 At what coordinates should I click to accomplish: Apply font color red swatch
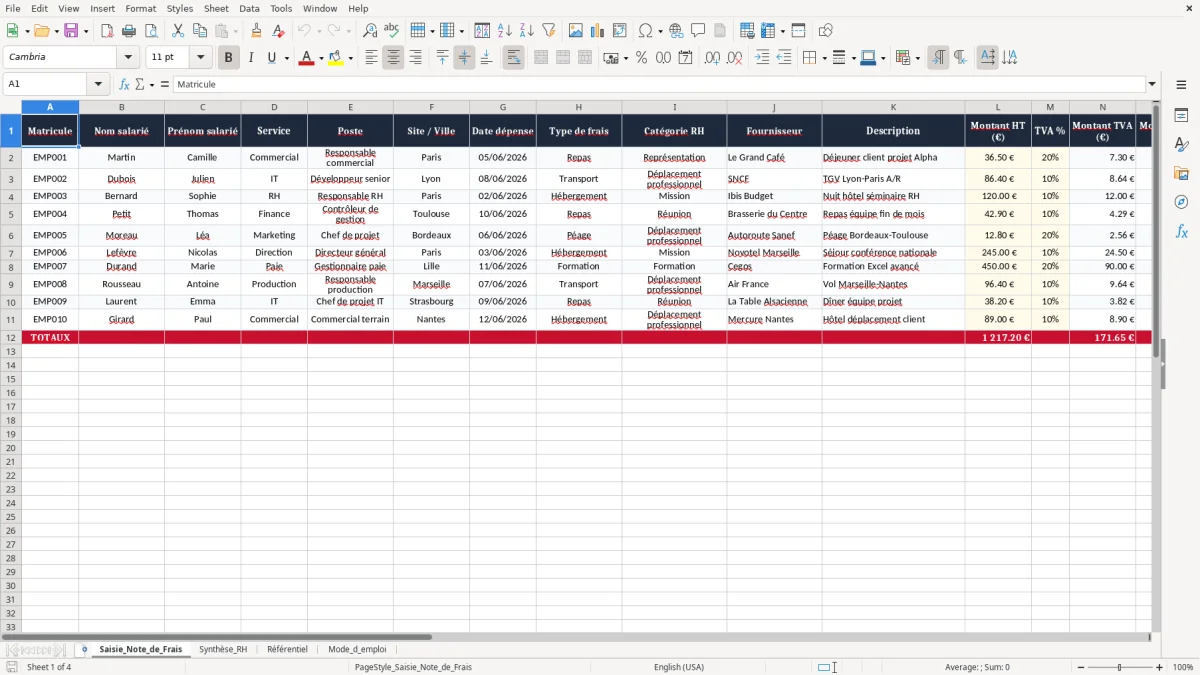click(305, 58)
